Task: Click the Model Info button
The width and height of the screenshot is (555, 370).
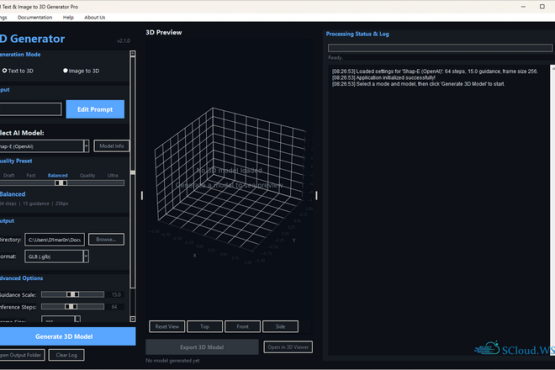Action: point(111,146)
